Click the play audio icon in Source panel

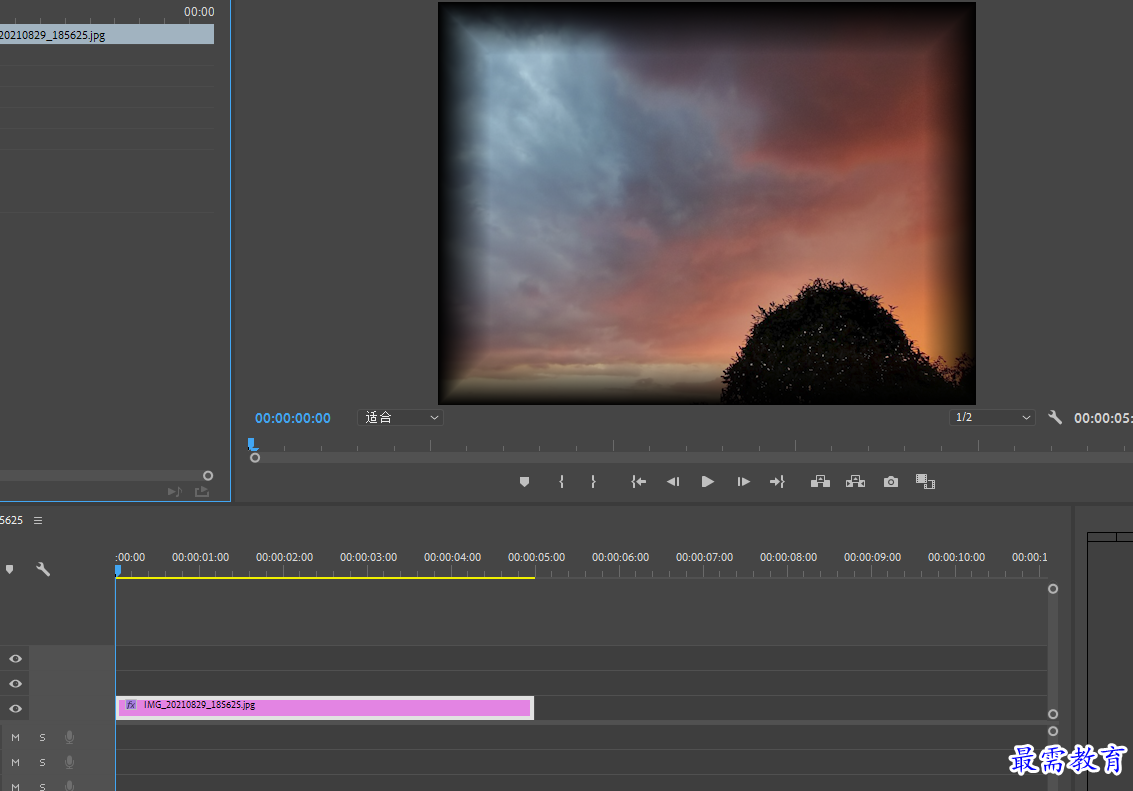coord(175,492)
